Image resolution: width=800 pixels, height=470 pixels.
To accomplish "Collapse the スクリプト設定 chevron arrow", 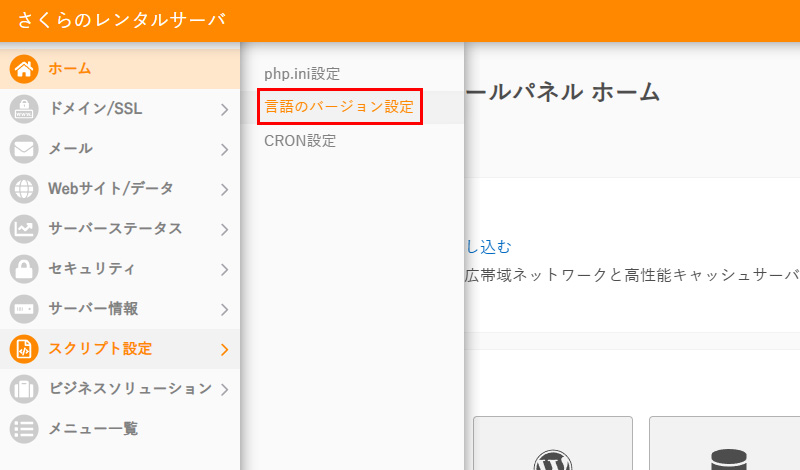I will pyautogui.click(x=225, y=349).
